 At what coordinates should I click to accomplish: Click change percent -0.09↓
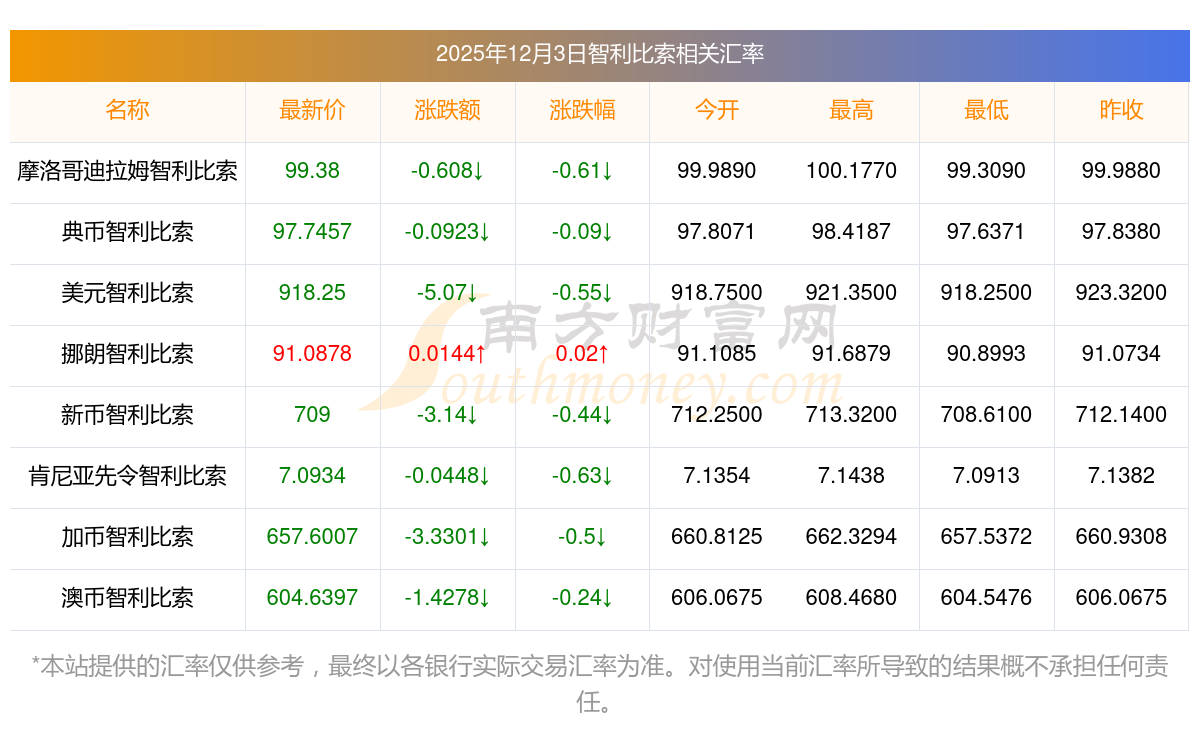click(582, 232)
